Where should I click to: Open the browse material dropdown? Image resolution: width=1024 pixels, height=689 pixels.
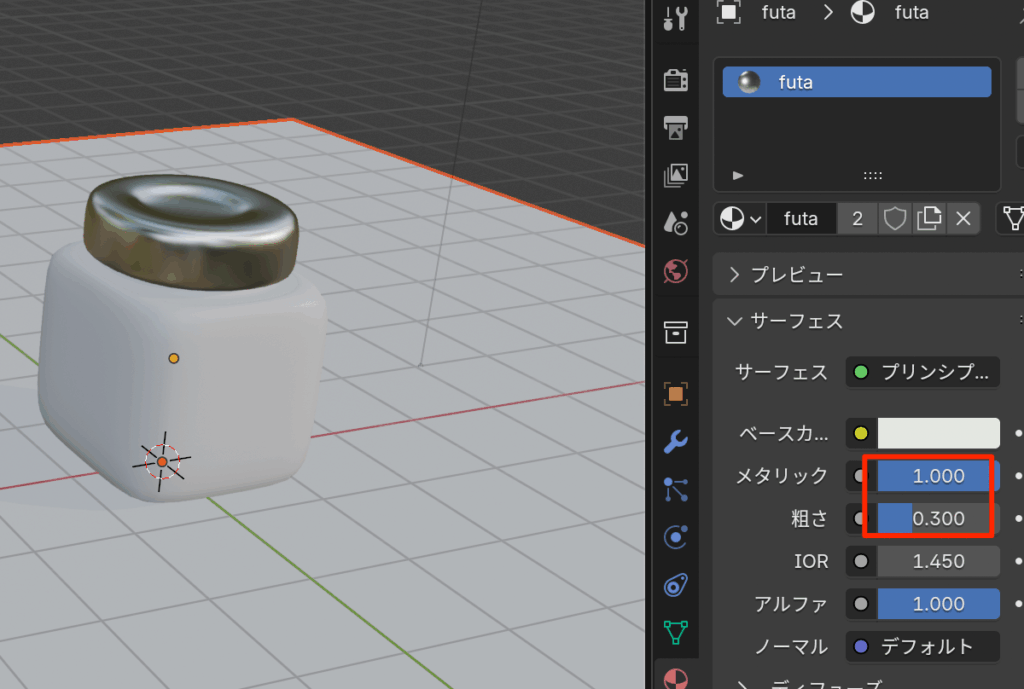[740, 218]
